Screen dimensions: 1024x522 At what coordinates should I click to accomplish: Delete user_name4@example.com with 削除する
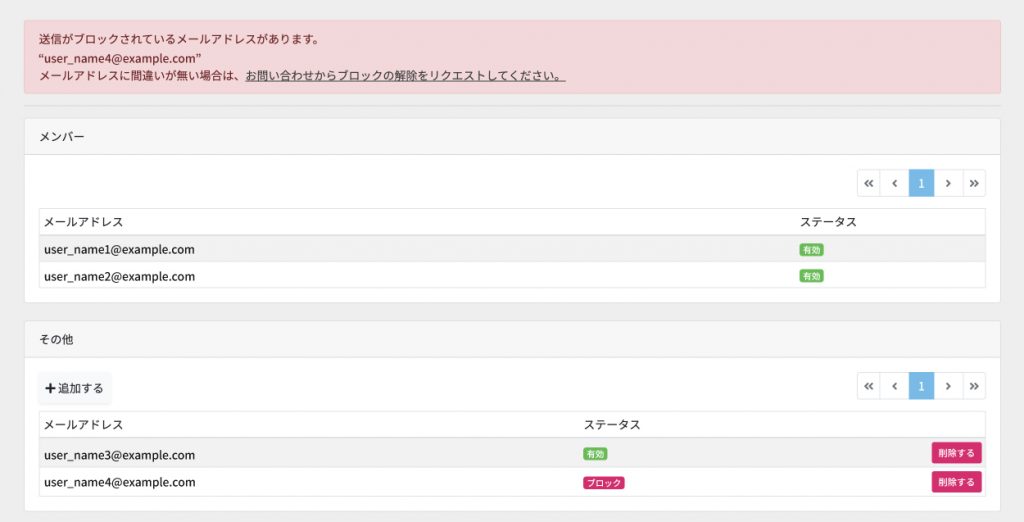pyautogui.click(x=956, y=482)
